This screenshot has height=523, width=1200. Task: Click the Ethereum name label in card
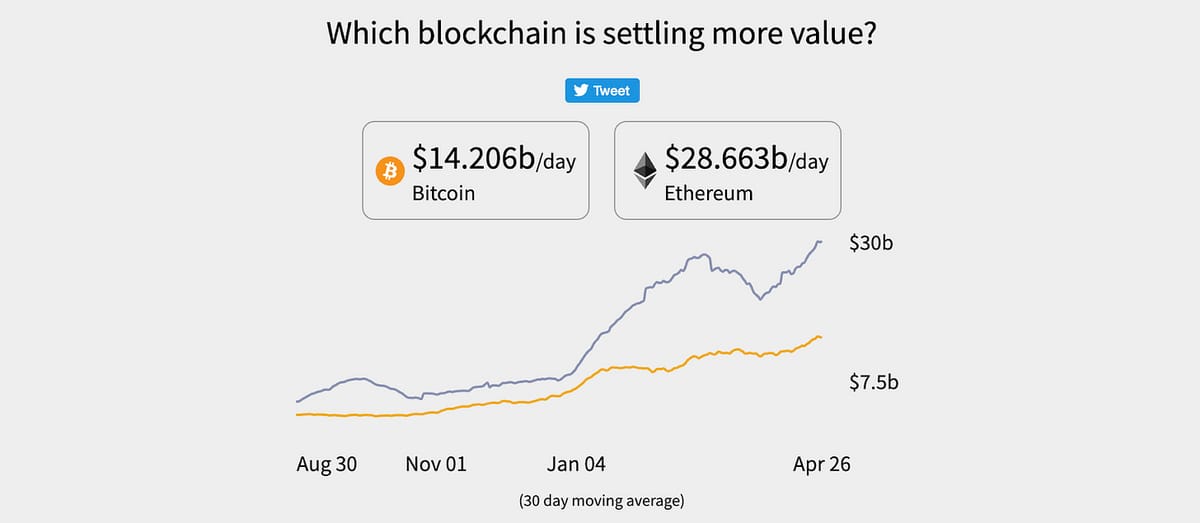[x=708, y=193]
